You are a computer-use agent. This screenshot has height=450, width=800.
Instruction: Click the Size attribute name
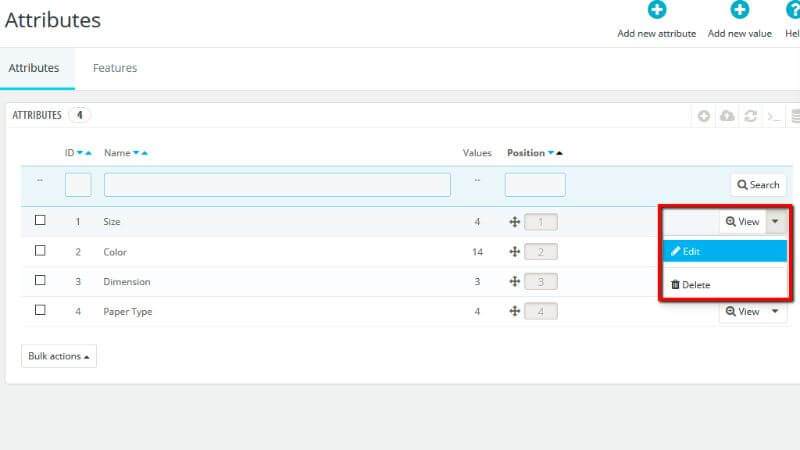point(112,221)
